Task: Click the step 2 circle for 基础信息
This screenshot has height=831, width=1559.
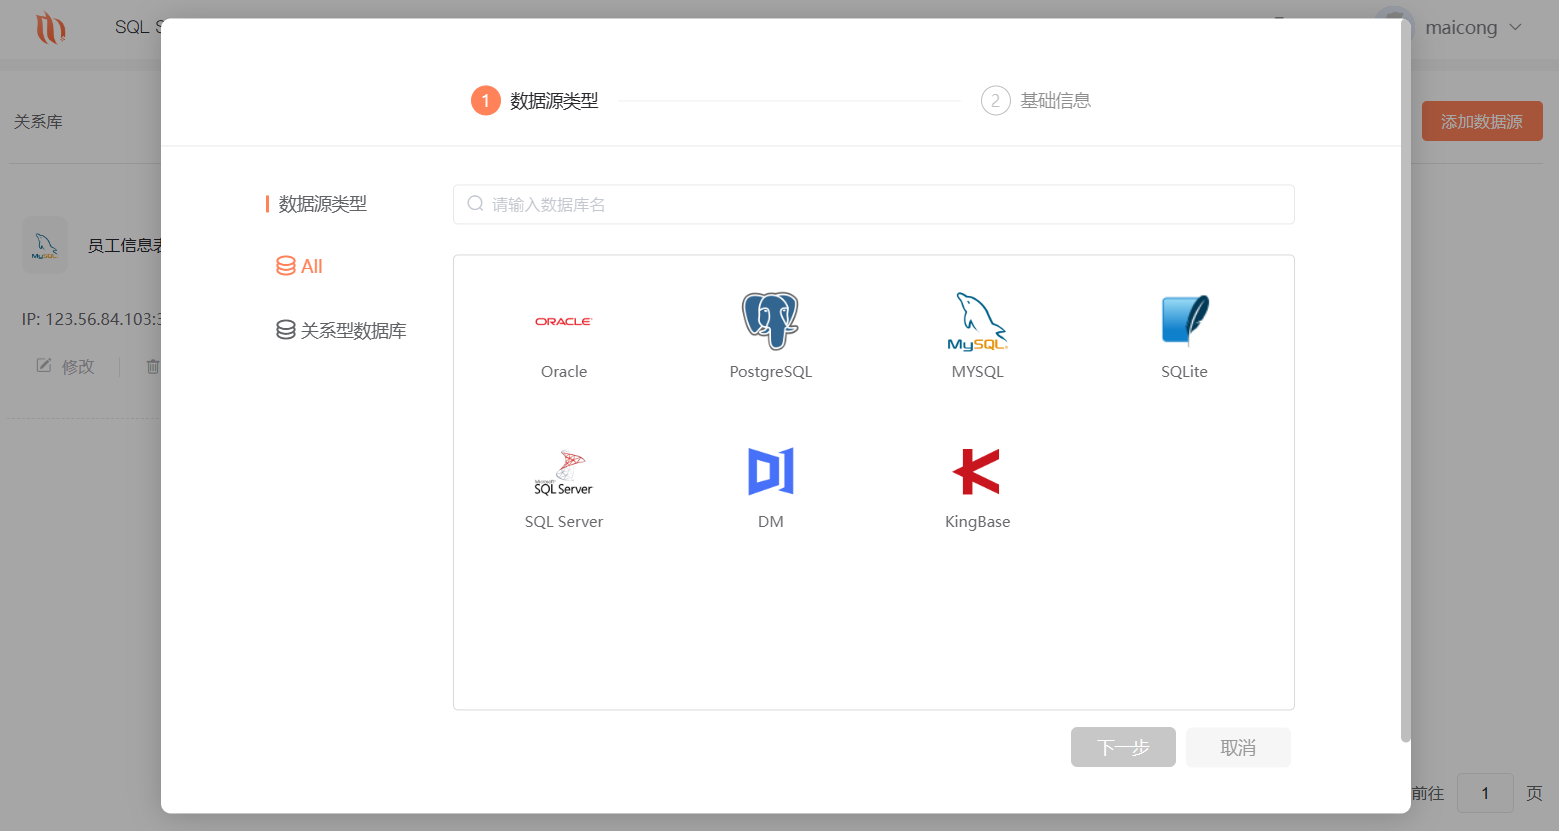Action: tap(995, 100)
